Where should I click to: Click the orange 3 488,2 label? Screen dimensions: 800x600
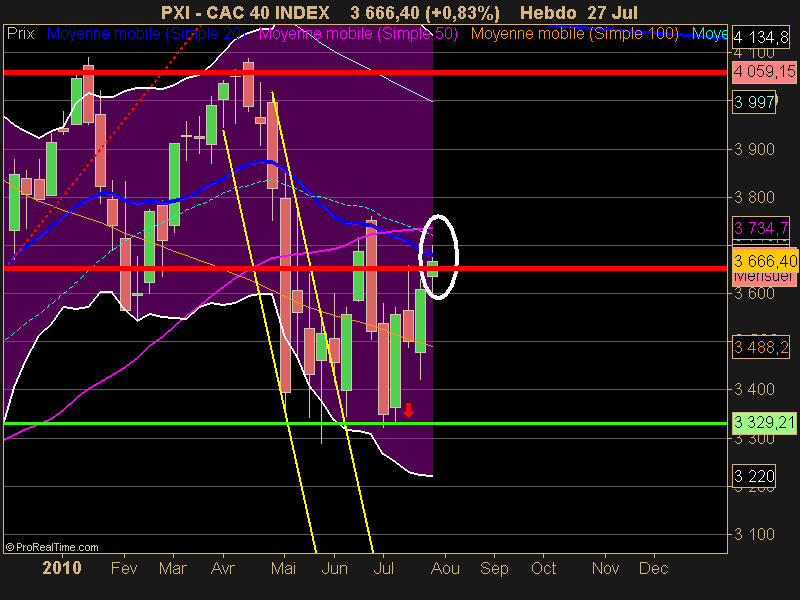[761, 347]
